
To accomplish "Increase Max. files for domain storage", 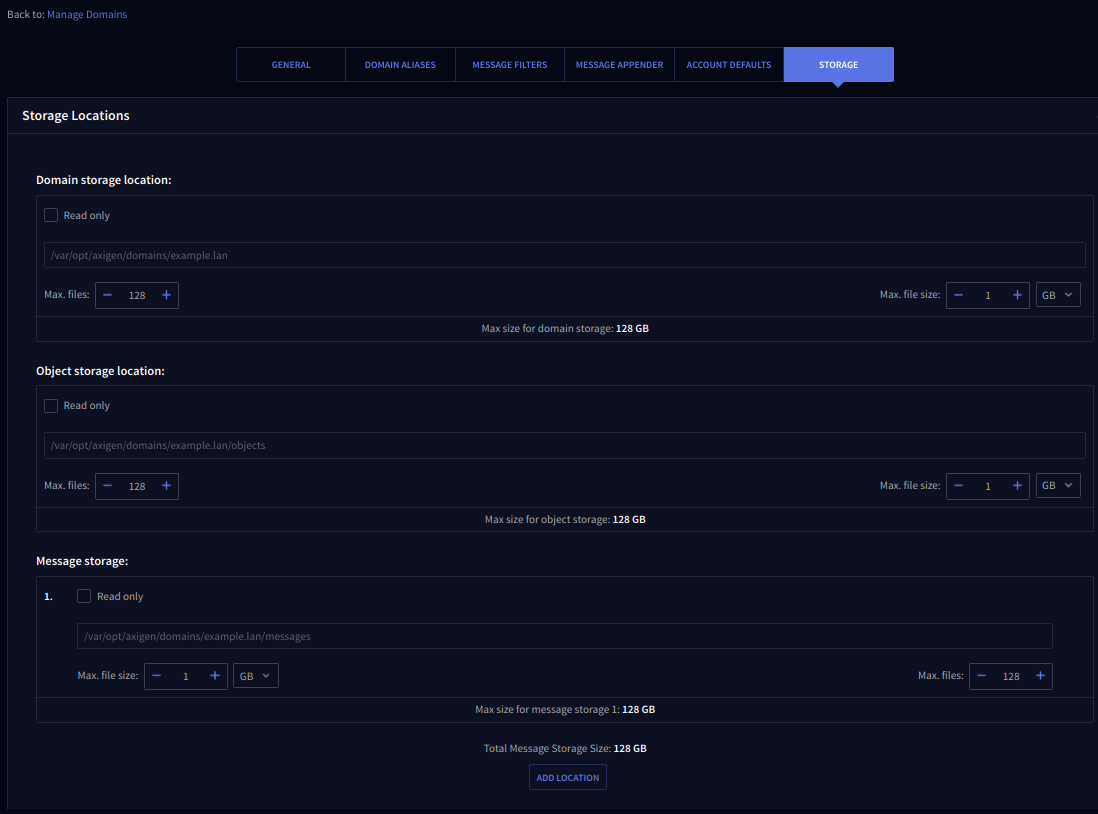I will (x=166, y=295).
